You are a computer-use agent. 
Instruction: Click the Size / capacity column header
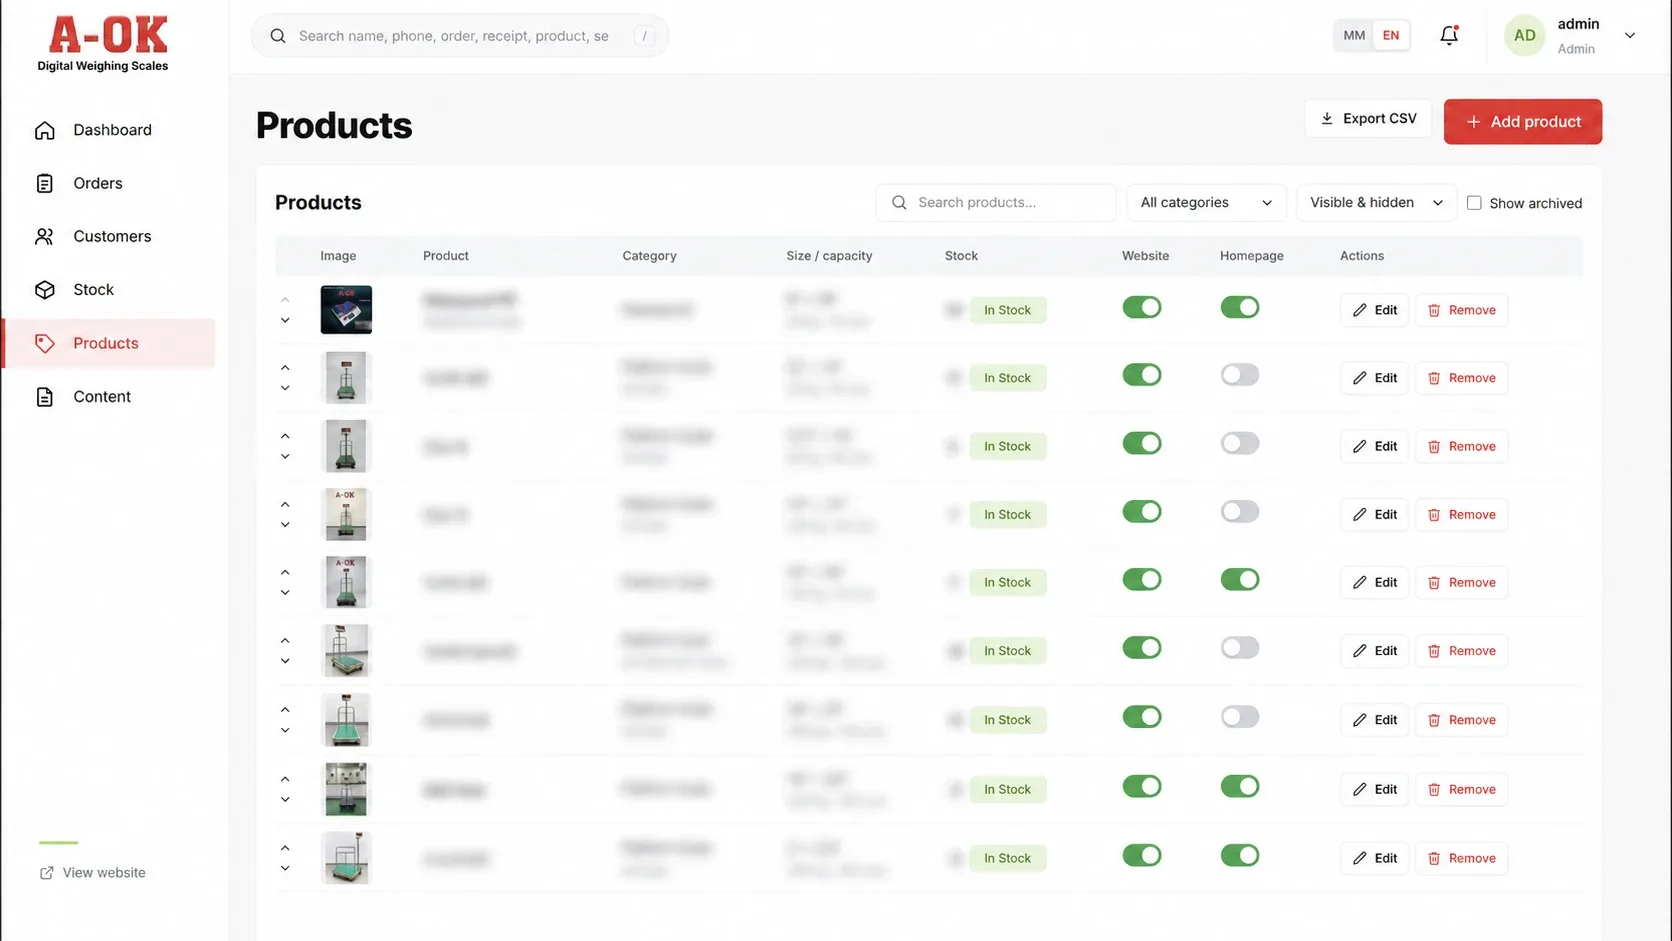point(829,256)
